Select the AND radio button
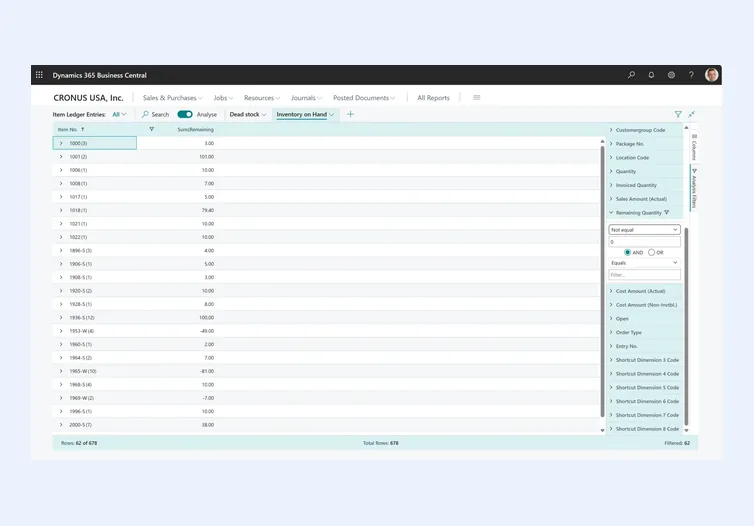The width and height of the screenshot is (754, 526). coord(628,252)
